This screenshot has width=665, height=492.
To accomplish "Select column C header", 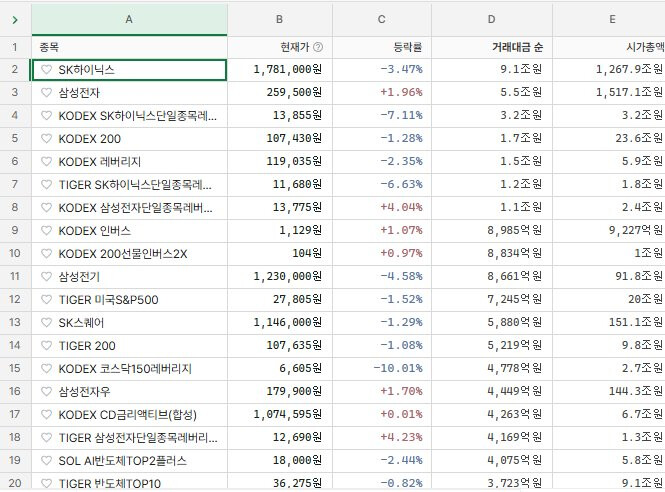I will (x=382, y=20).
